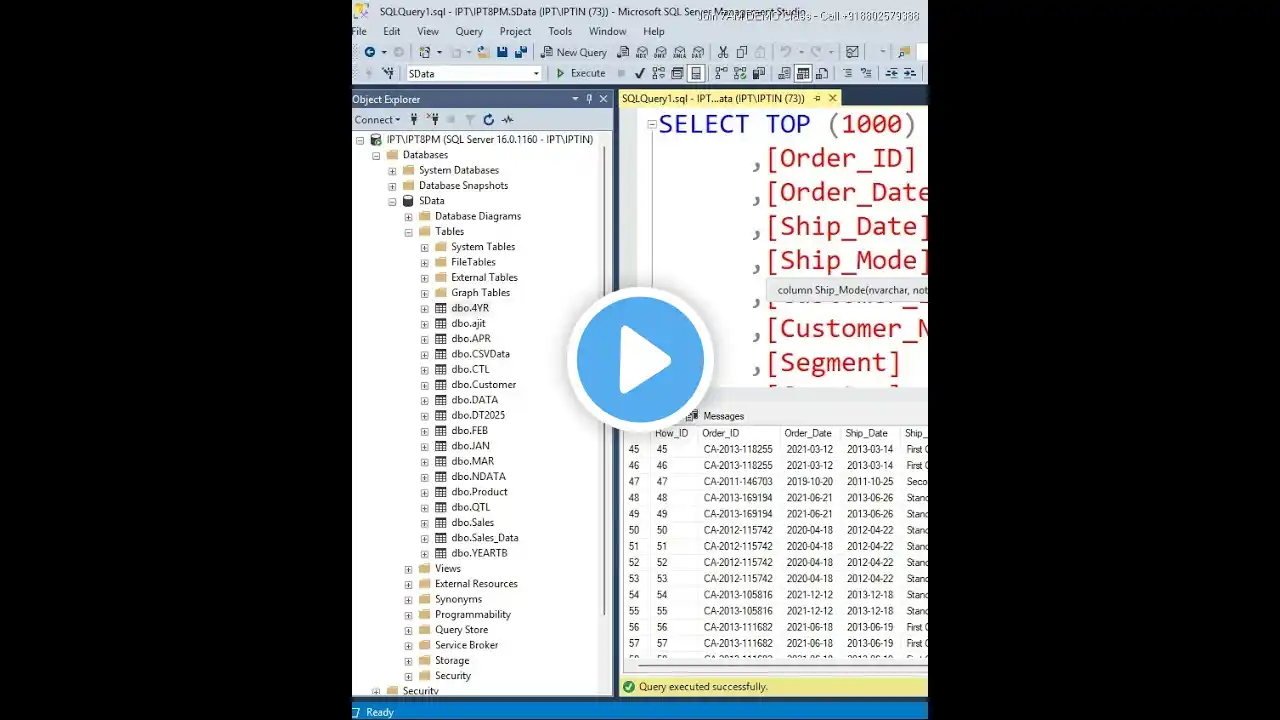Open the SData database dropdown
Image resolution: width=1280 pixels, height=720 pixels.
(x=536, y=73)
